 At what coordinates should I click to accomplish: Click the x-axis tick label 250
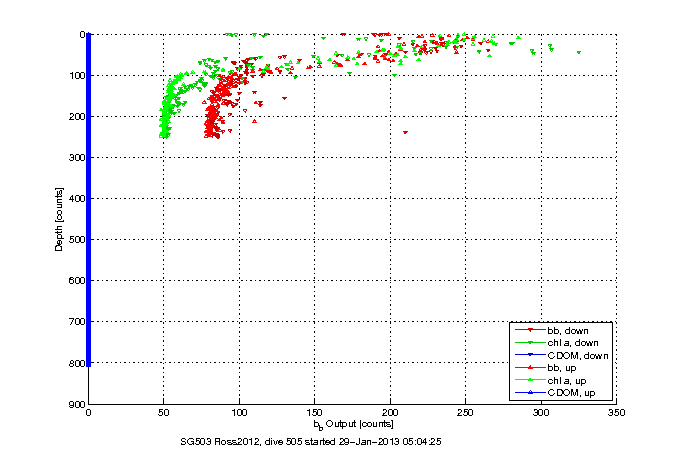pos(465,412)
